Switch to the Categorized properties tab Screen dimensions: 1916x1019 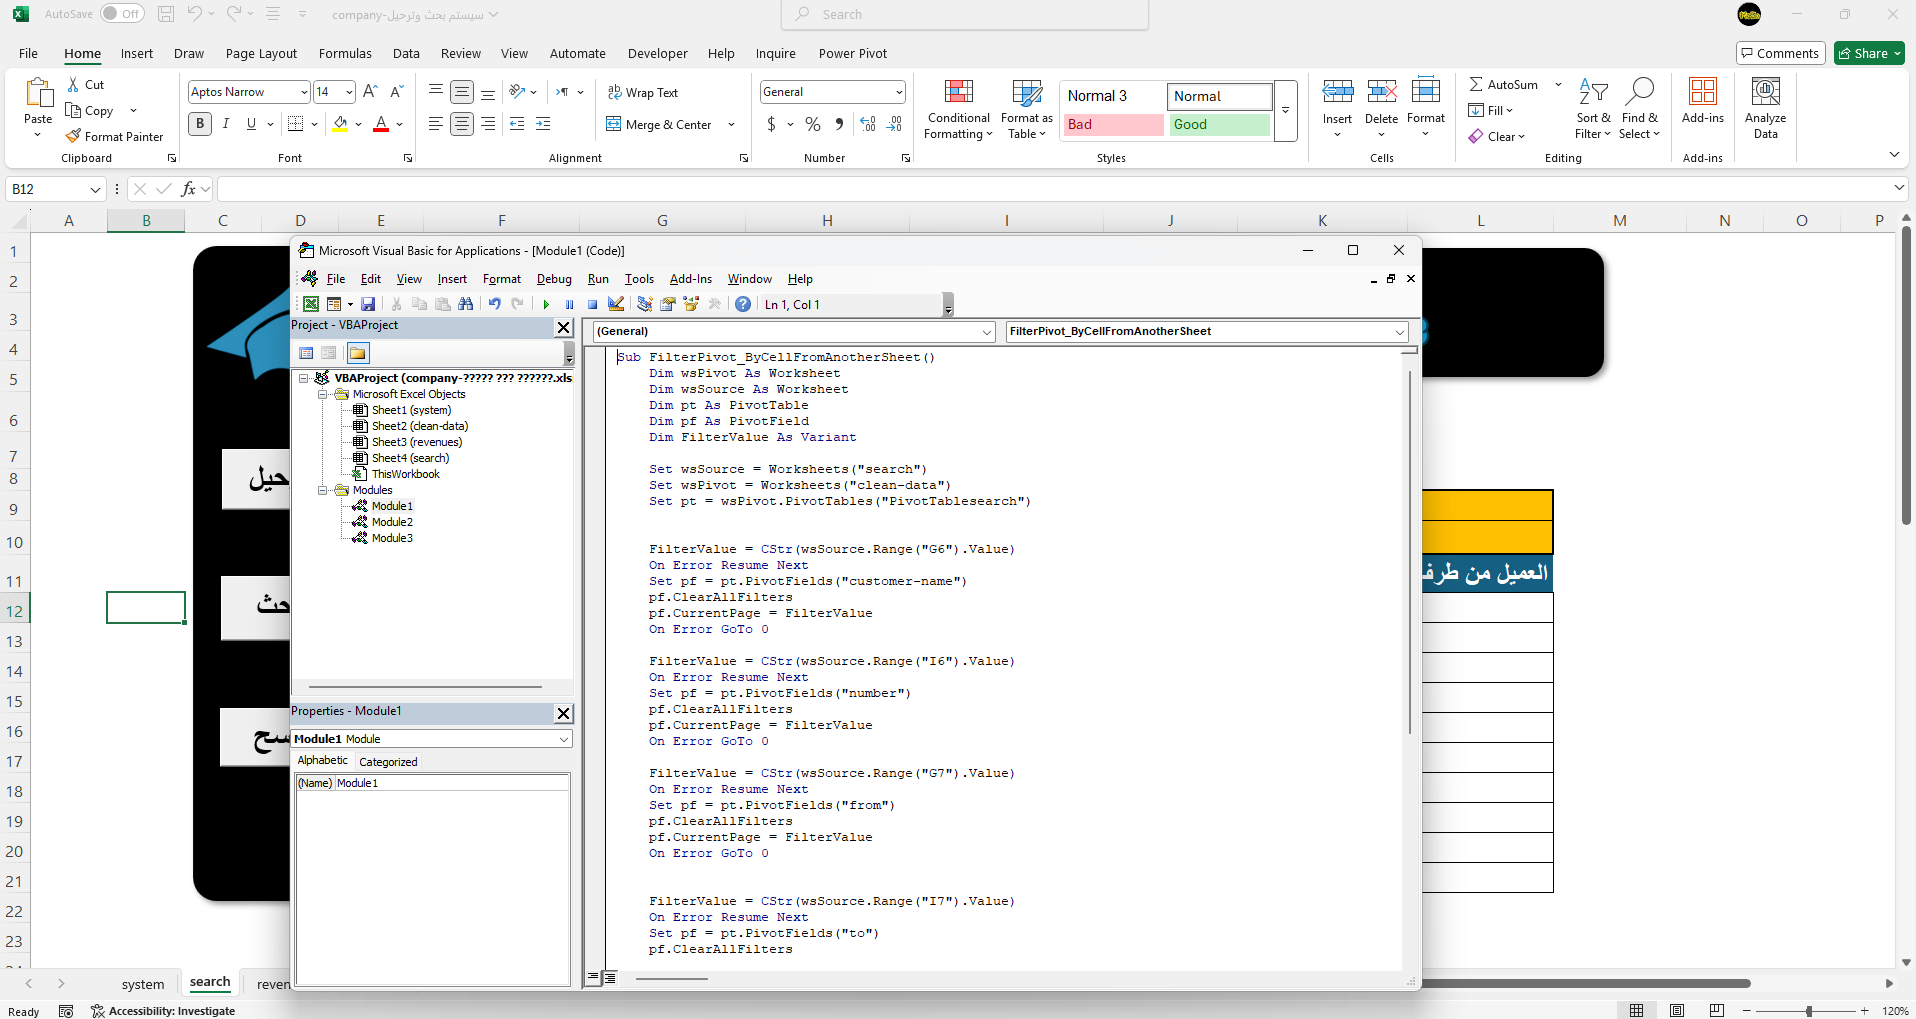pos(388,762)
